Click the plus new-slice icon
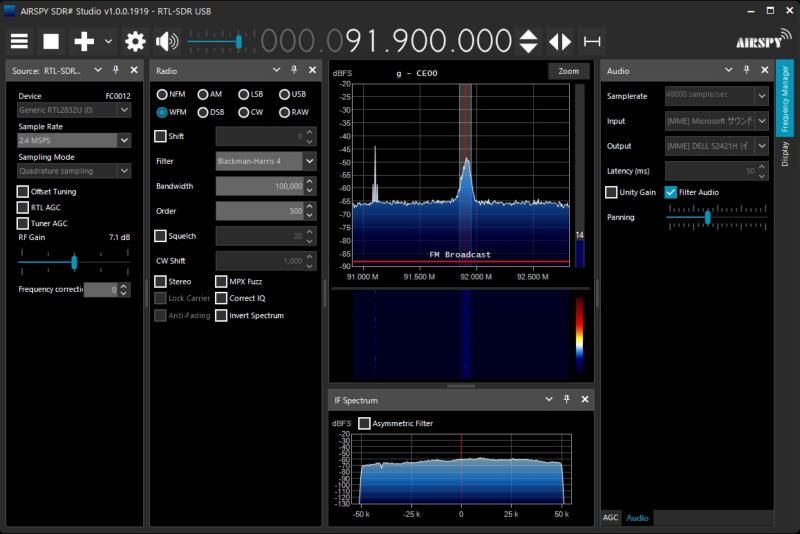The height and width of the screenshot is (534, 800). click(84, 41)
